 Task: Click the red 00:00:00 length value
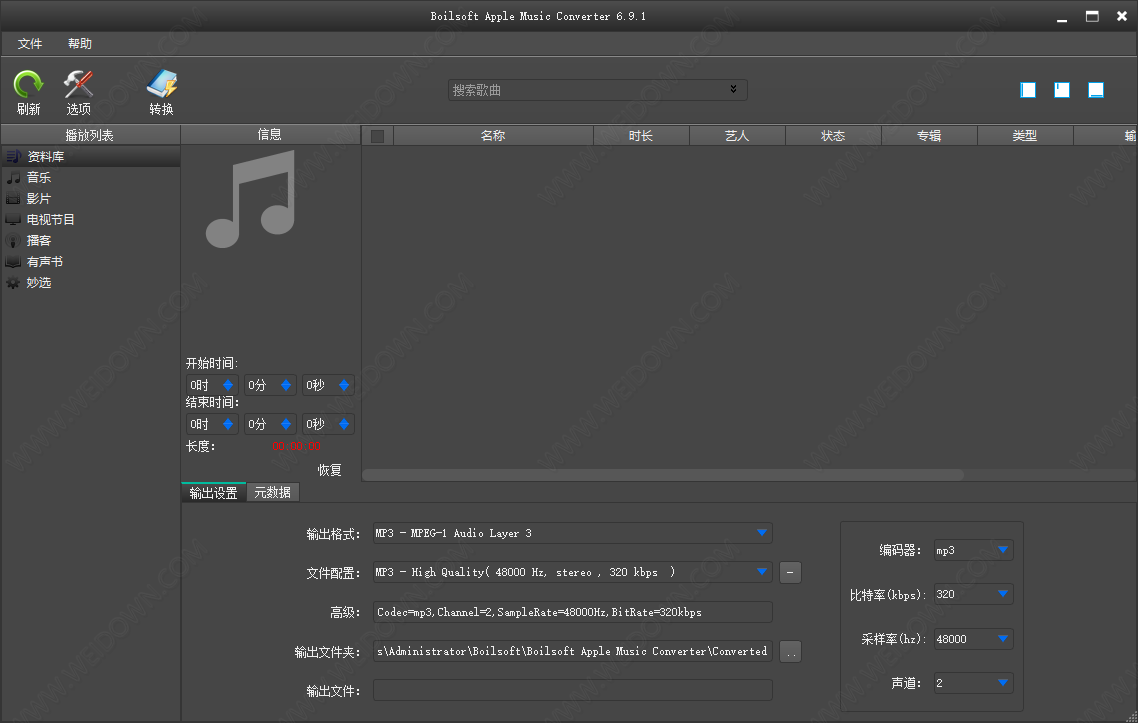pos(296,446)
